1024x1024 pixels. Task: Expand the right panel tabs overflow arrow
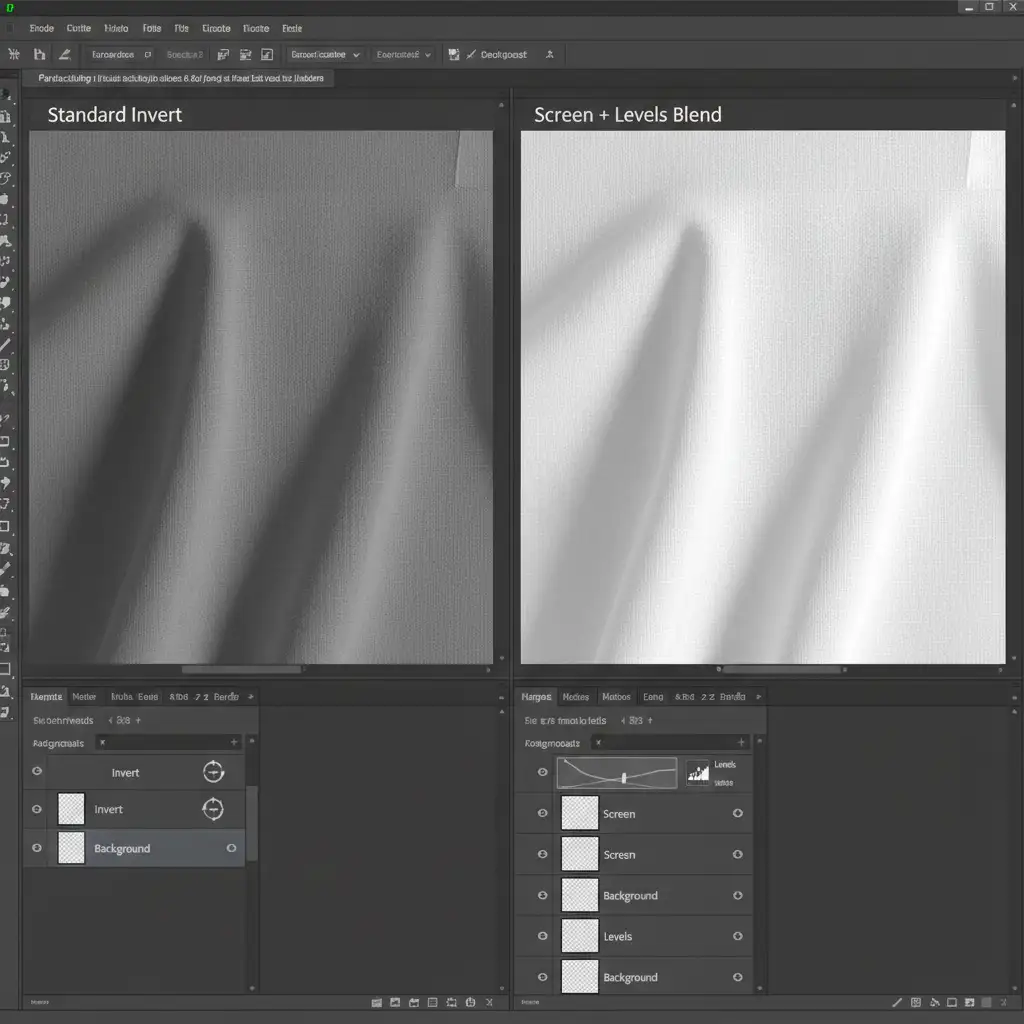[759, 696]
